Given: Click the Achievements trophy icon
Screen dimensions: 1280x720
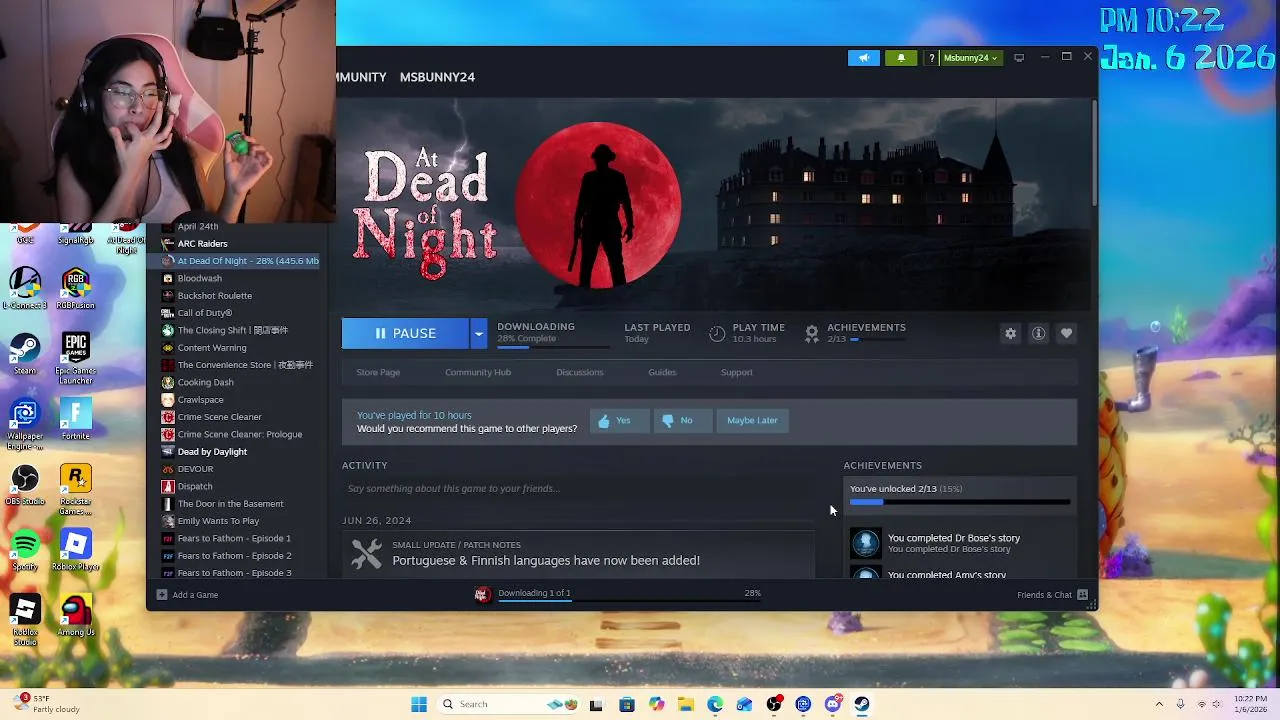Looking at the screenshot, I should [x=812, y=333].
